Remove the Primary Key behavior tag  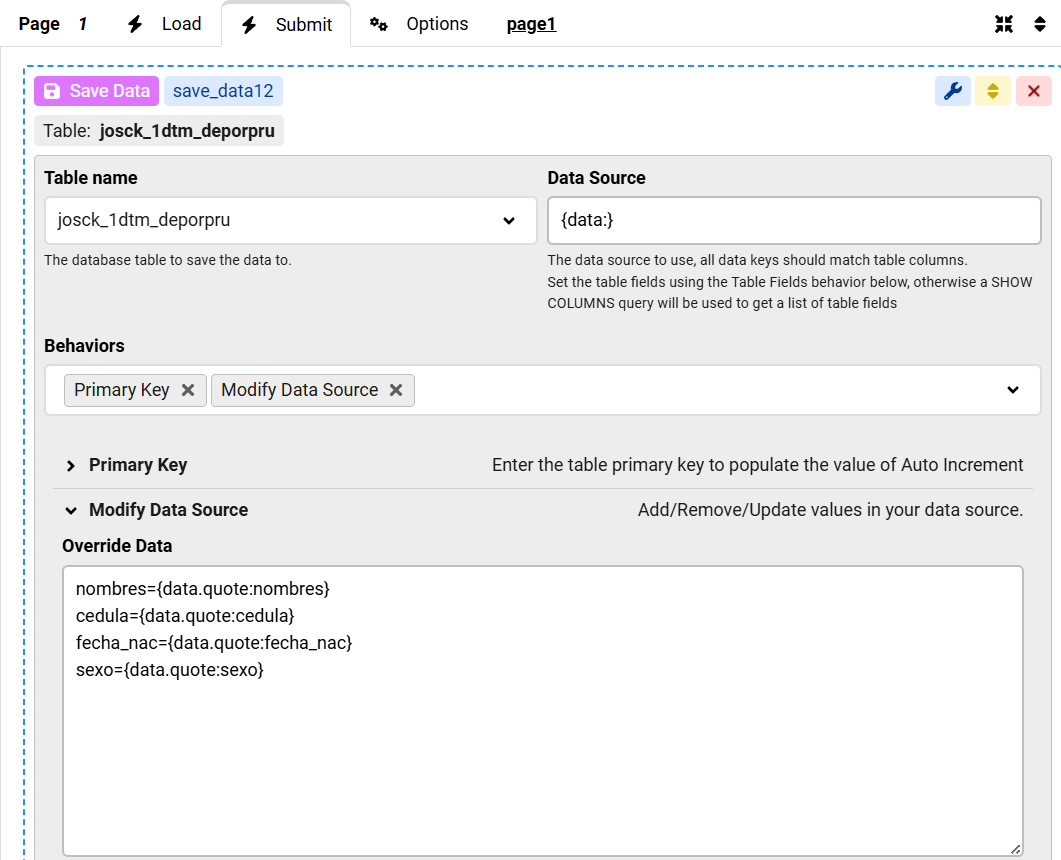pyautogui.click(x=188, y=390)
